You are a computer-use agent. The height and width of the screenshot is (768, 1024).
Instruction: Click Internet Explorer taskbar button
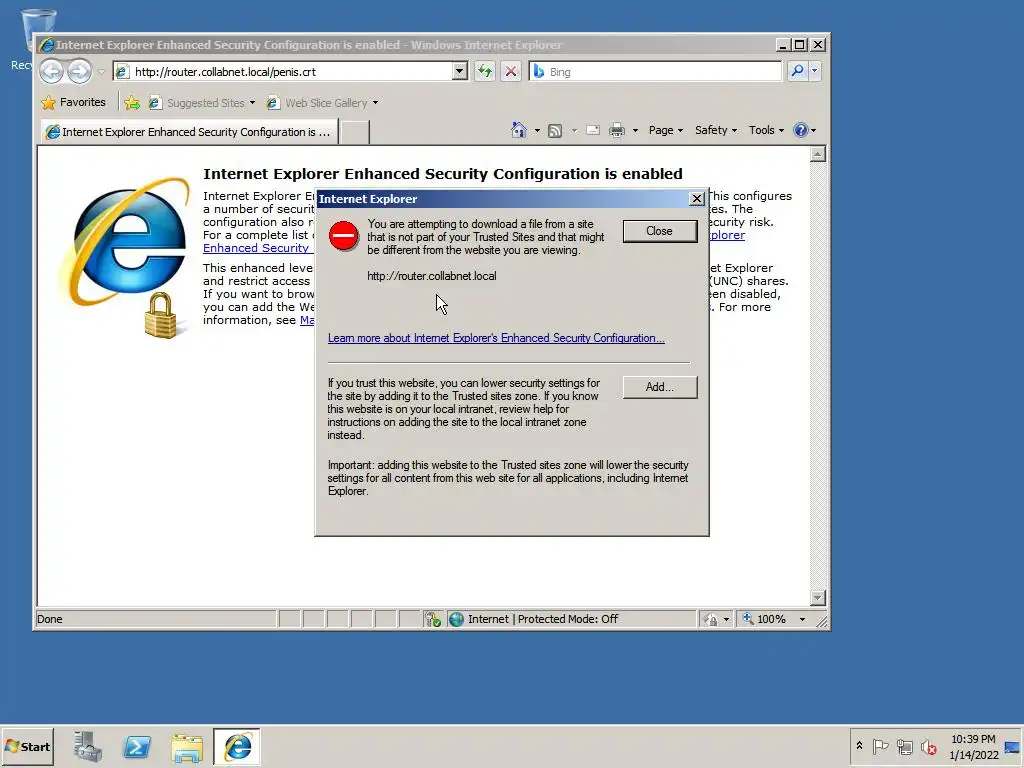coord(237,746)
